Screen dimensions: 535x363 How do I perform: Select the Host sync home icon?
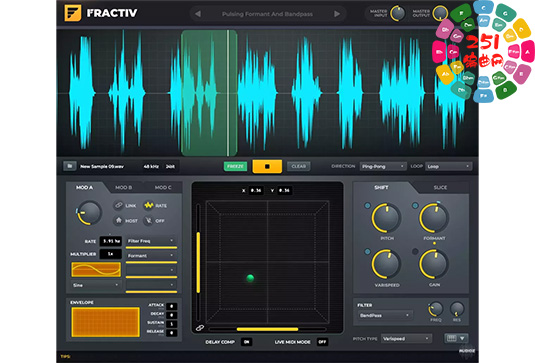118,220
